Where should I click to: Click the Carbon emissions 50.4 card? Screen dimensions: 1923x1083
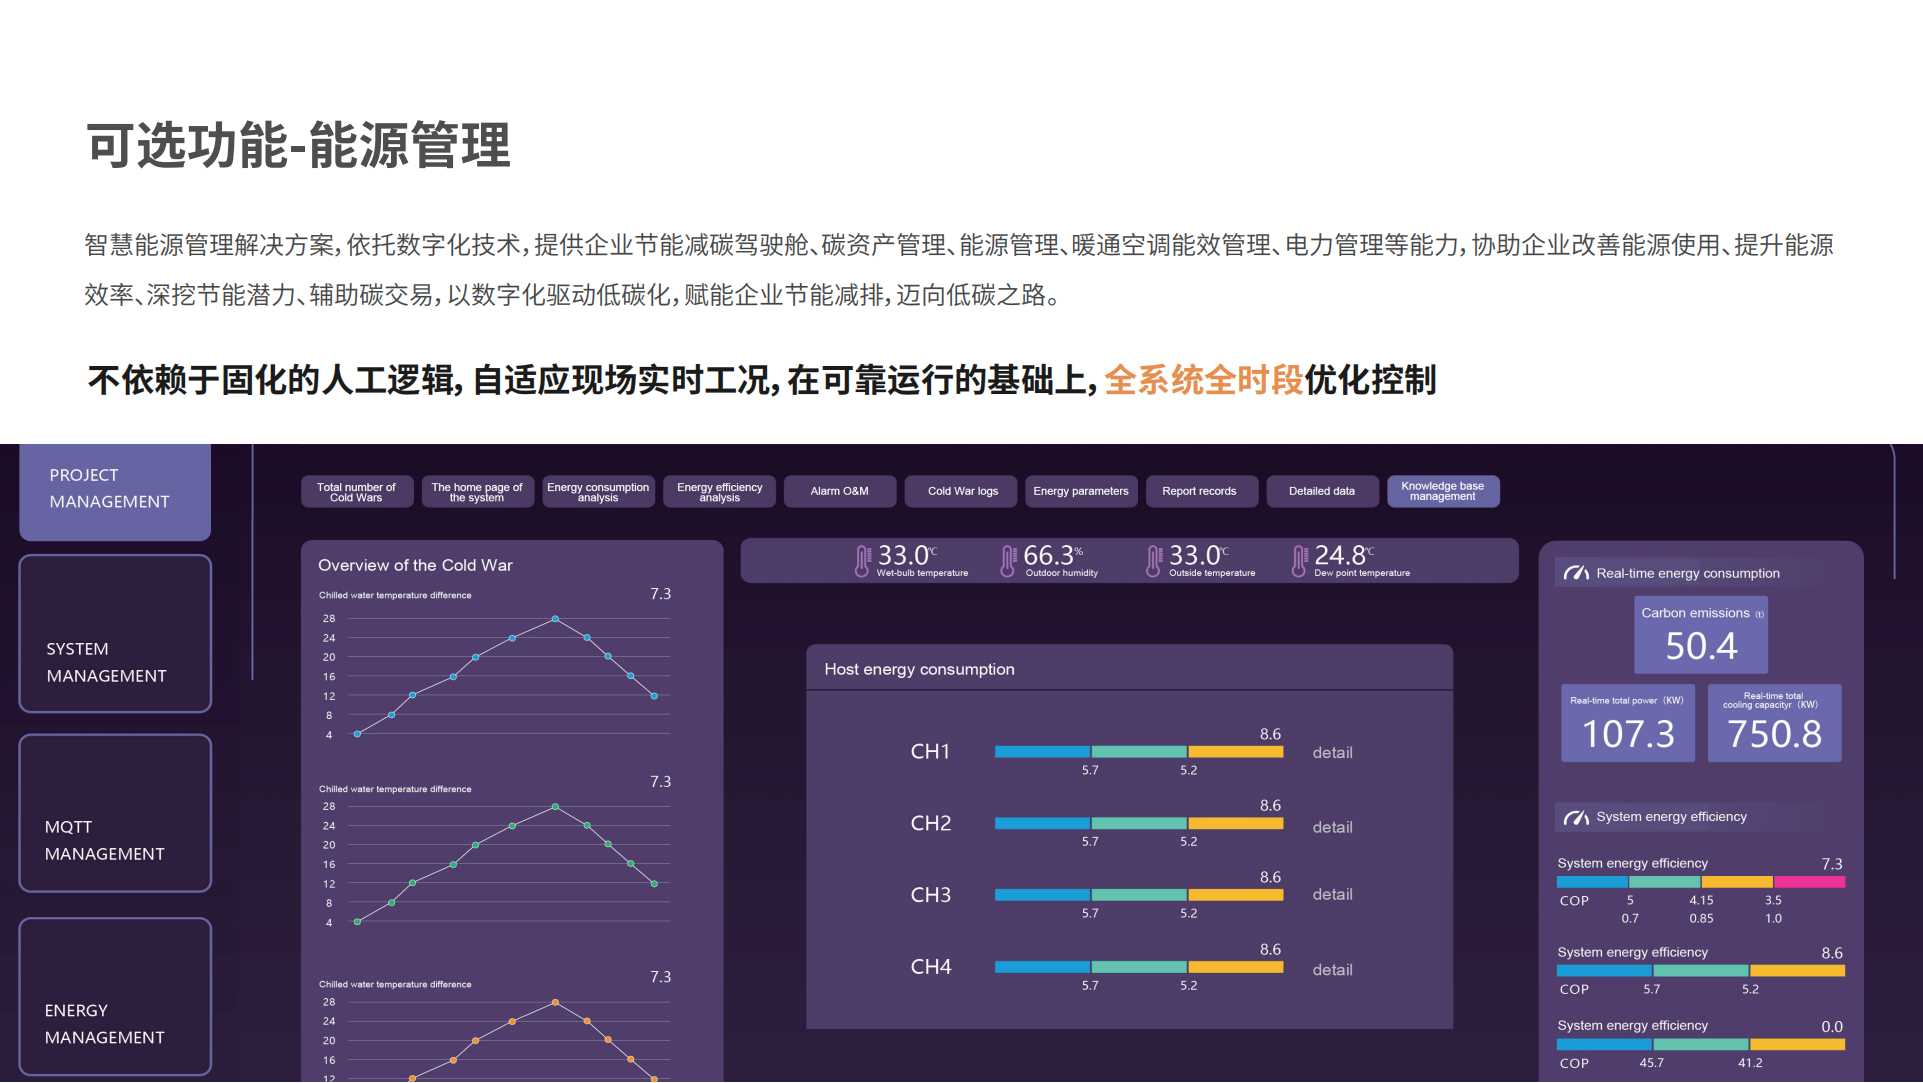(x=1700, y=636)
